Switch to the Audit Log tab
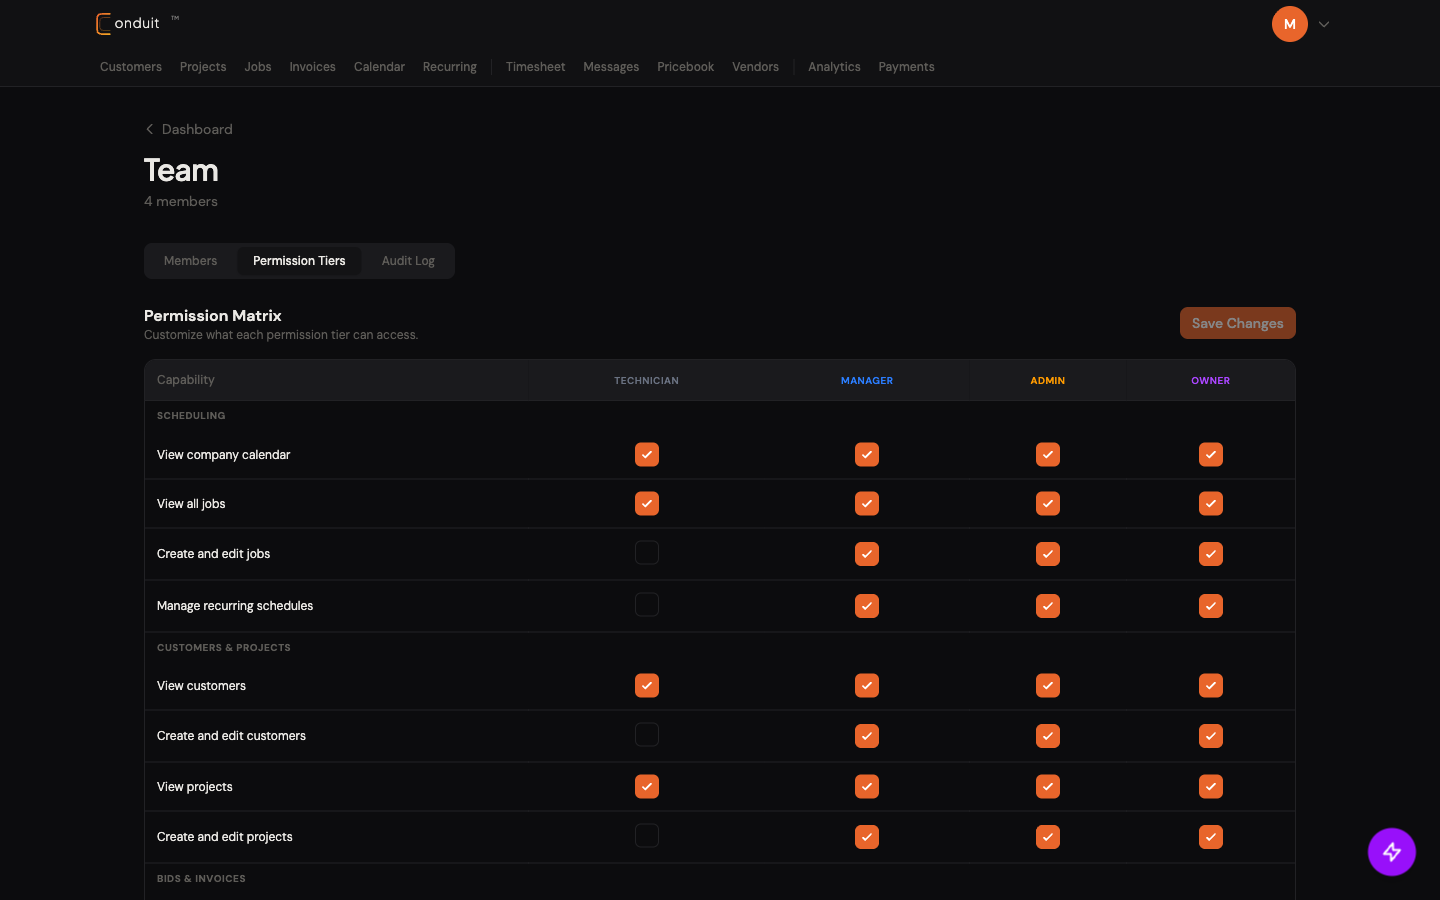The width and height of the screenshot is (1440, 900). [408, 261]
